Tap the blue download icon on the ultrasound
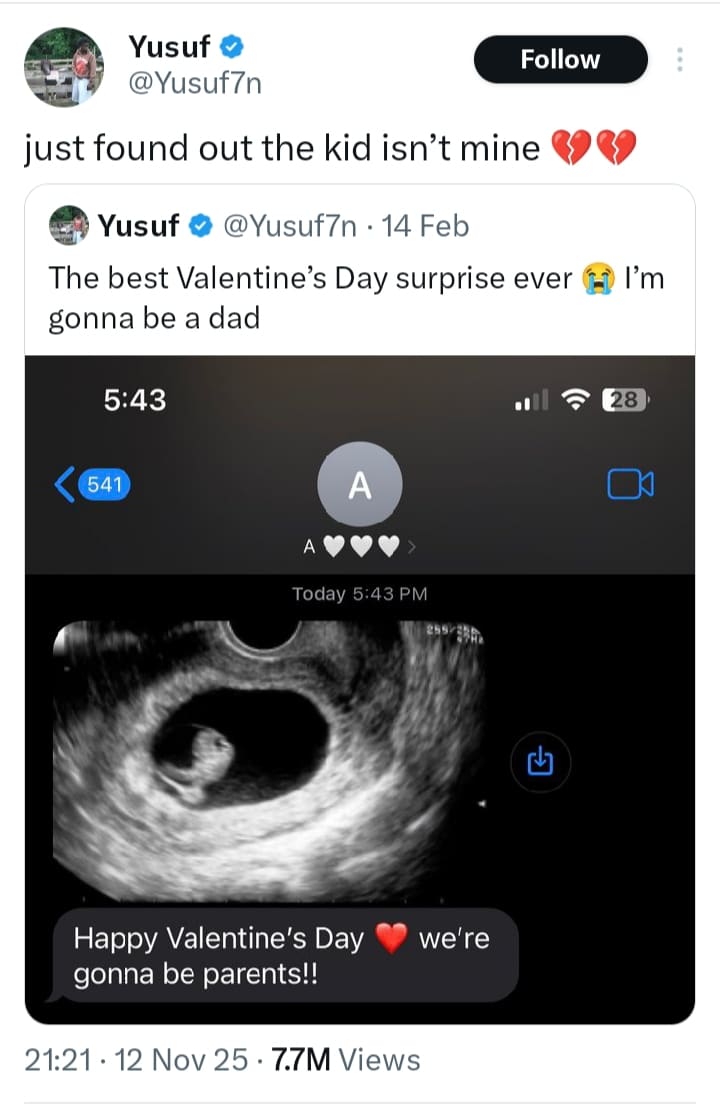Screen dimensions: 720x1104 pos(539,762)
